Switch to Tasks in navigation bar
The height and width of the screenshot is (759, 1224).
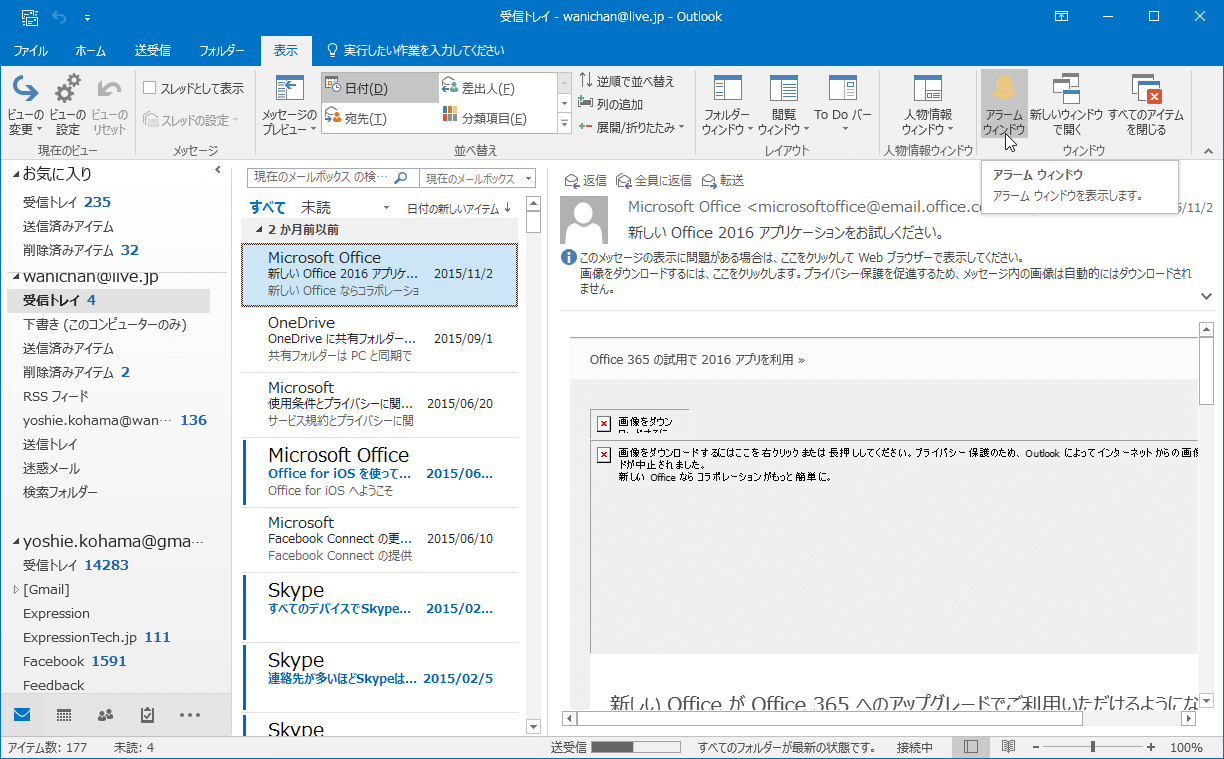pos(147,715)
